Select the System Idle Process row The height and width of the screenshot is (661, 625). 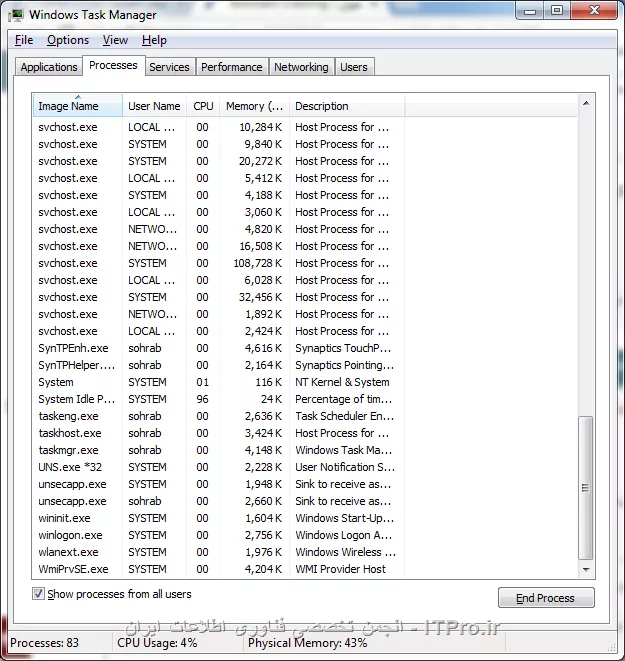(x=218, y=399)
